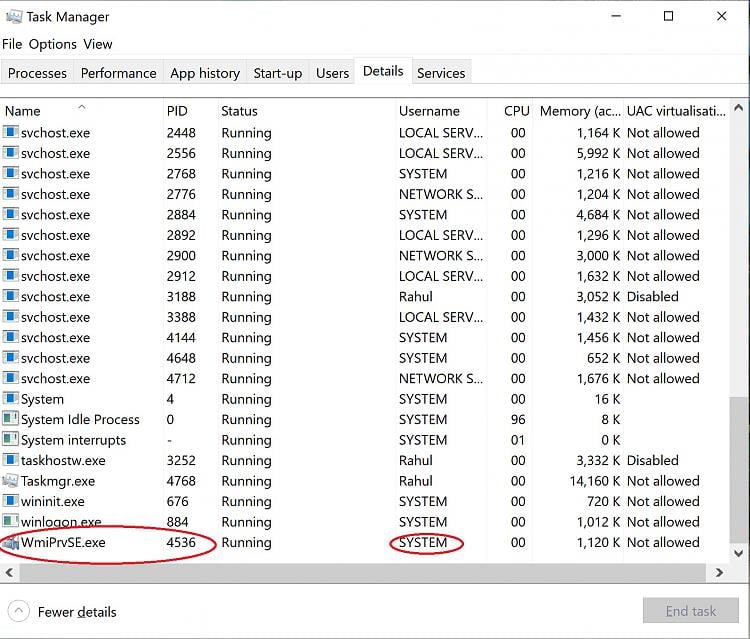Sort by the Memory column header
750x639 pixels.
[x=578, y=111]
